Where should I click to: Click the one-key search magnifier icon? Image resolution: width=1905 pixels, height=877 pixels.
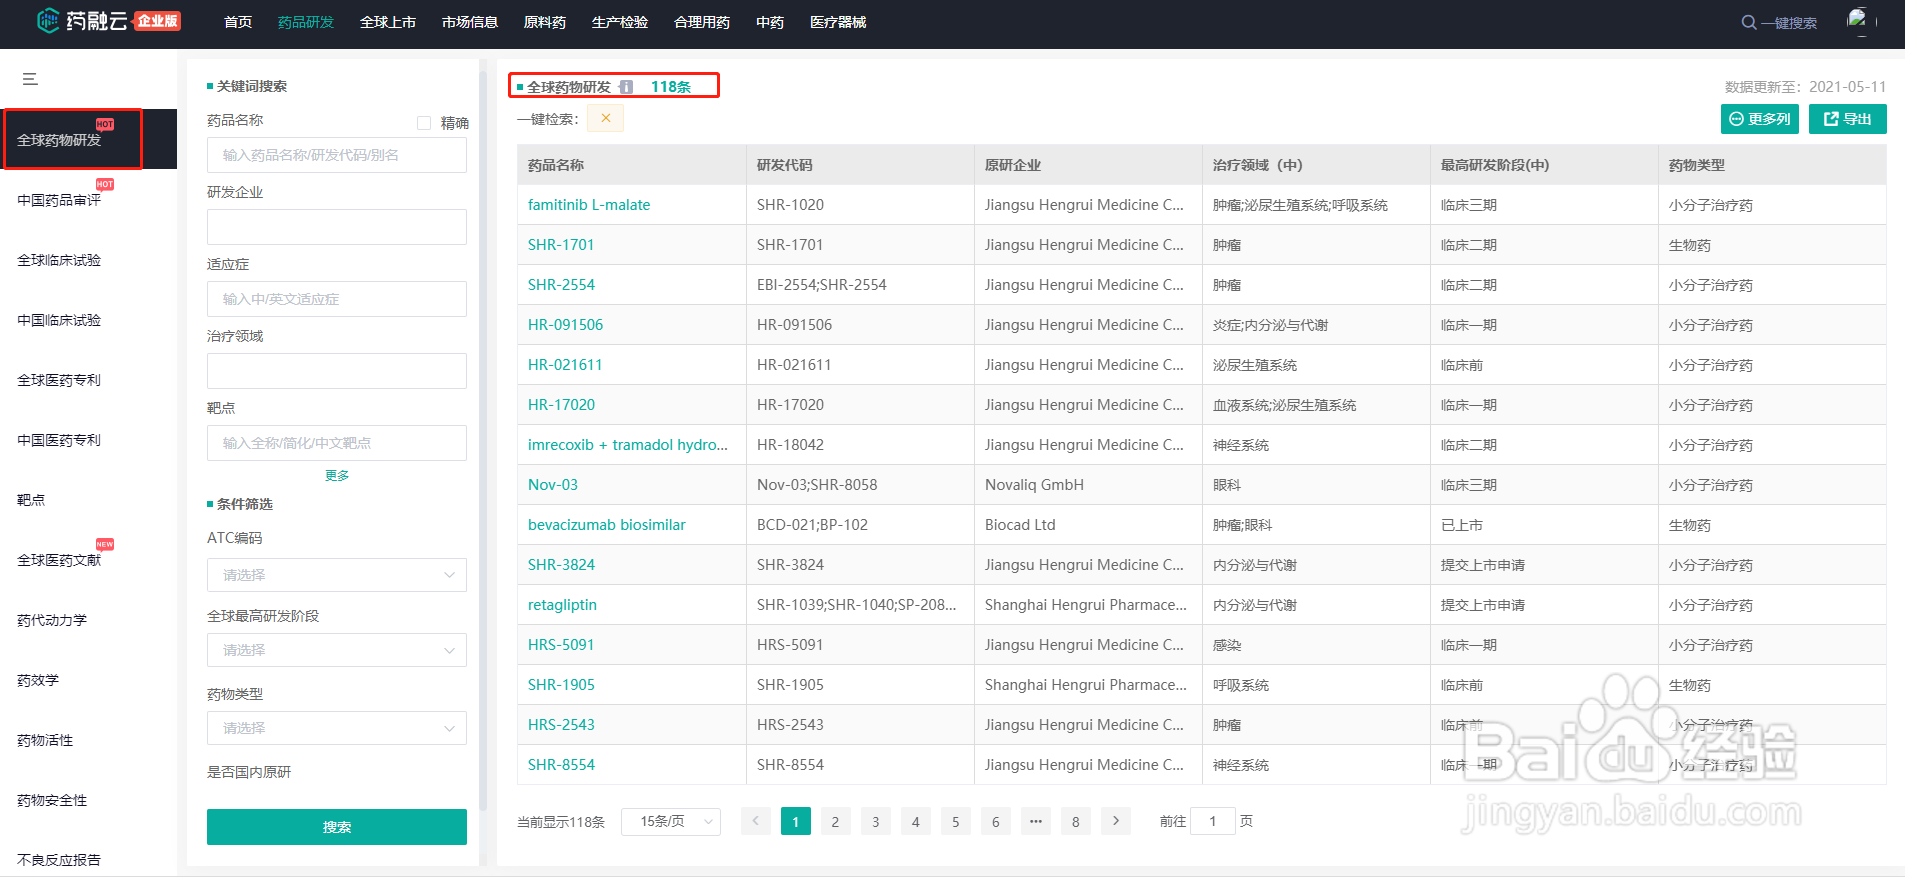pos(1748,22)
